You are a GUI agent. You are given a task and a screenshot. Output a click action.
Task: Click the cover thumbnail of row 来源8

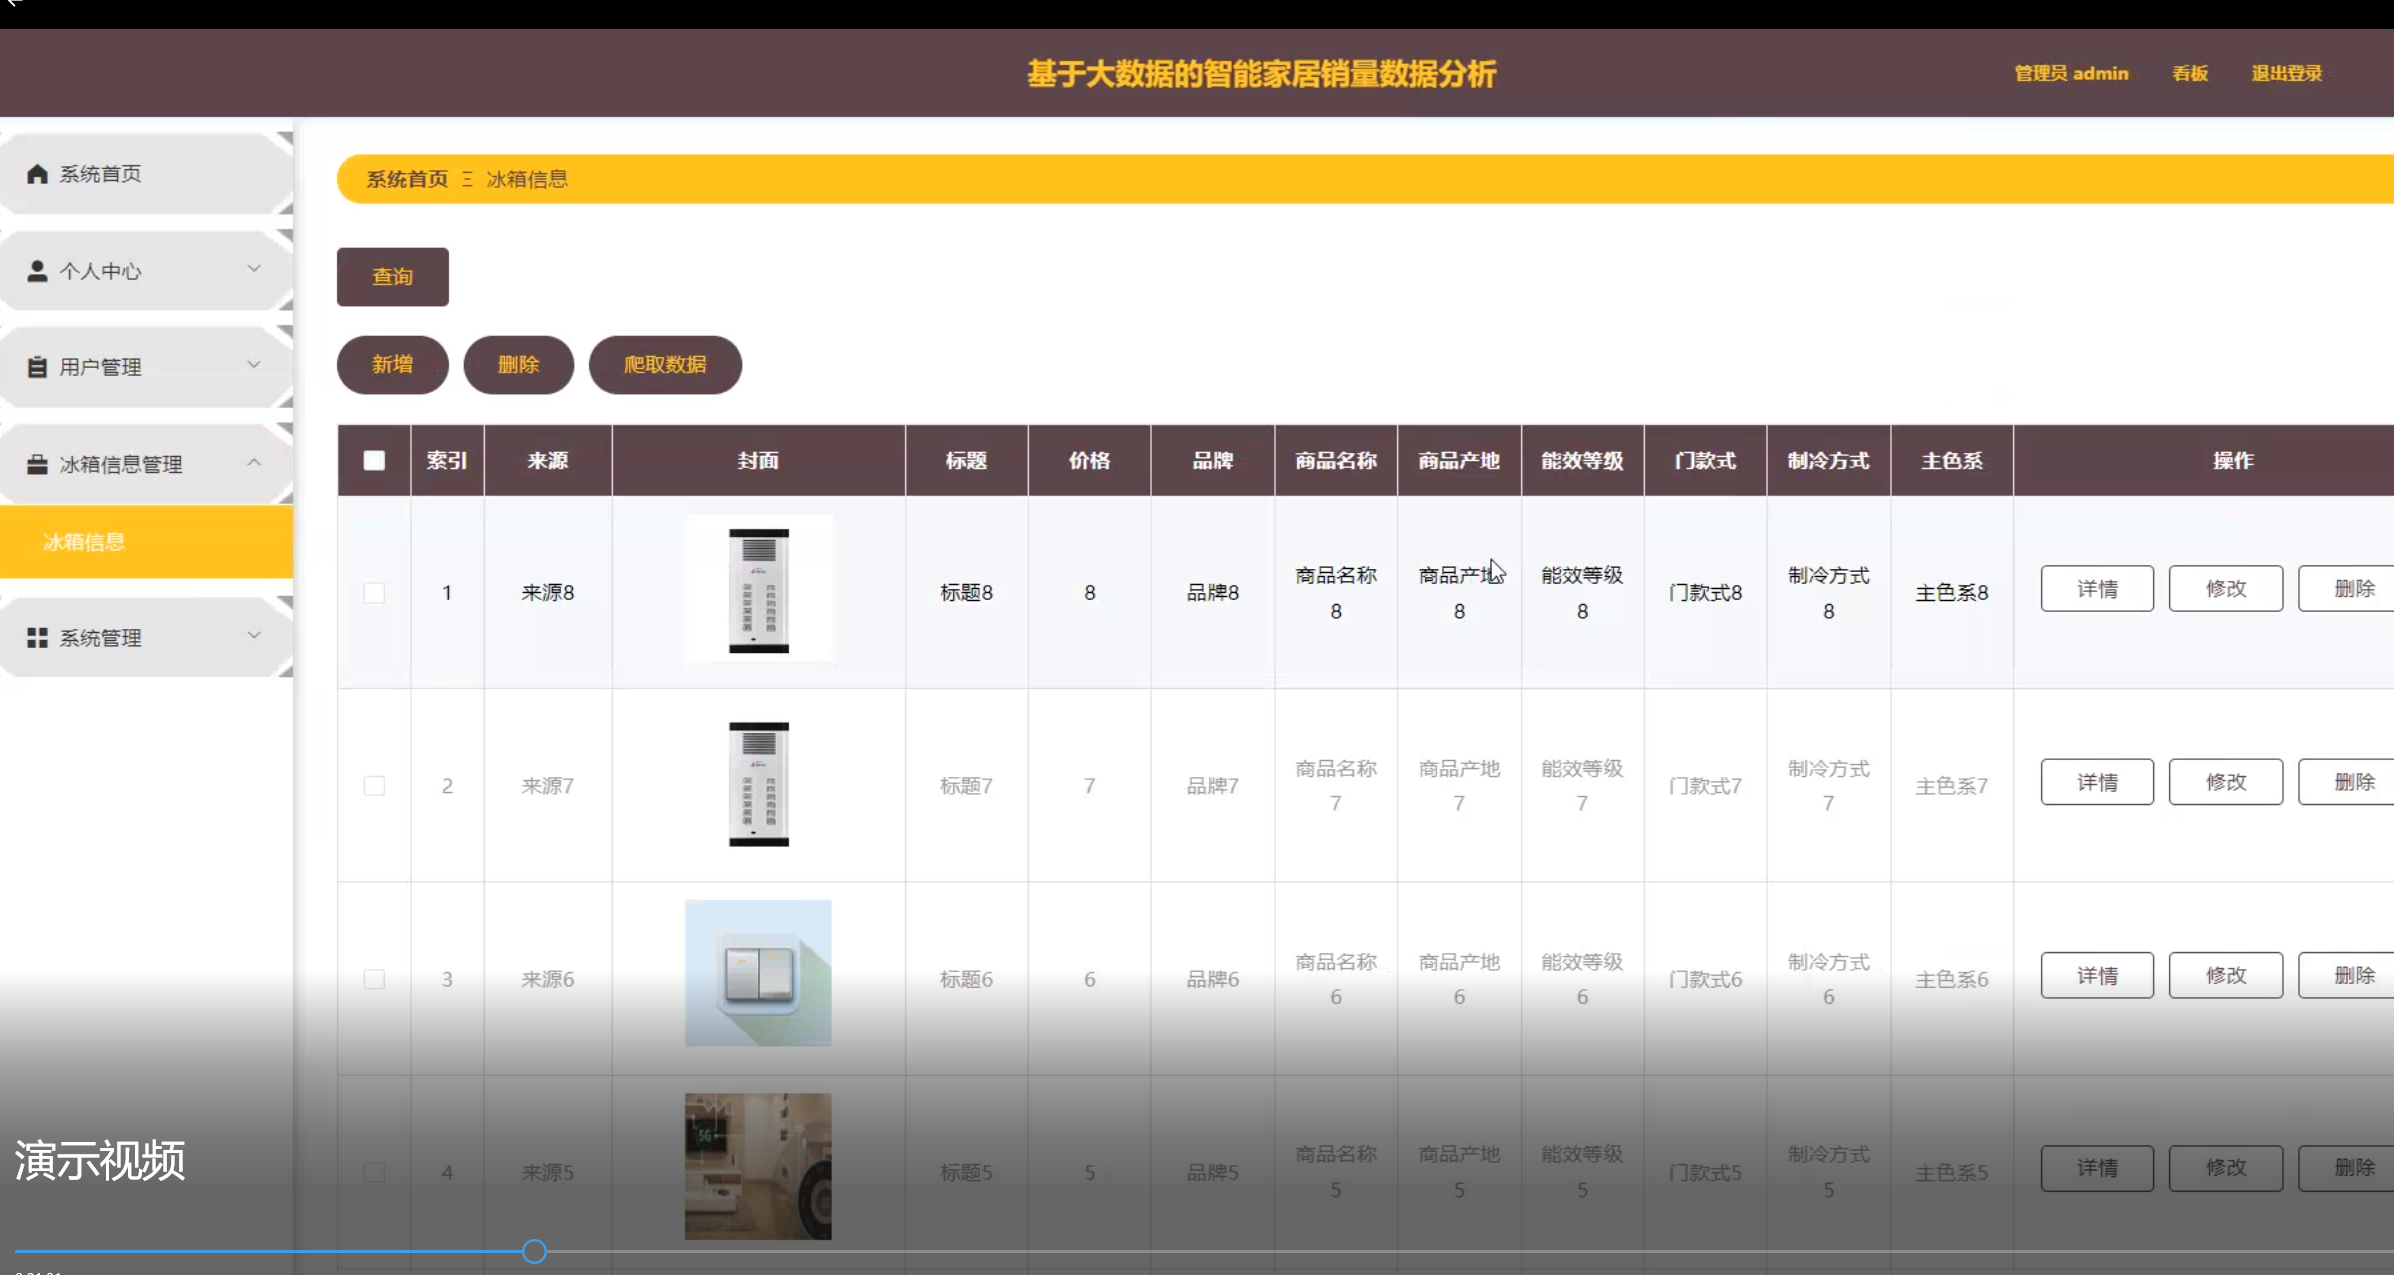758,590
